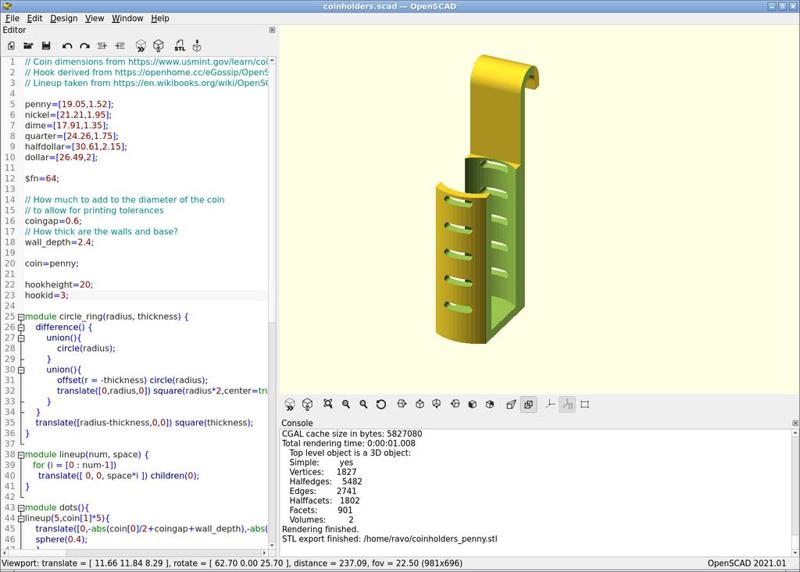Viewport: 800px width, 572px height.
Task: Toggle Orthogonal projection in viewport toolbar
Action: [529, 405]
